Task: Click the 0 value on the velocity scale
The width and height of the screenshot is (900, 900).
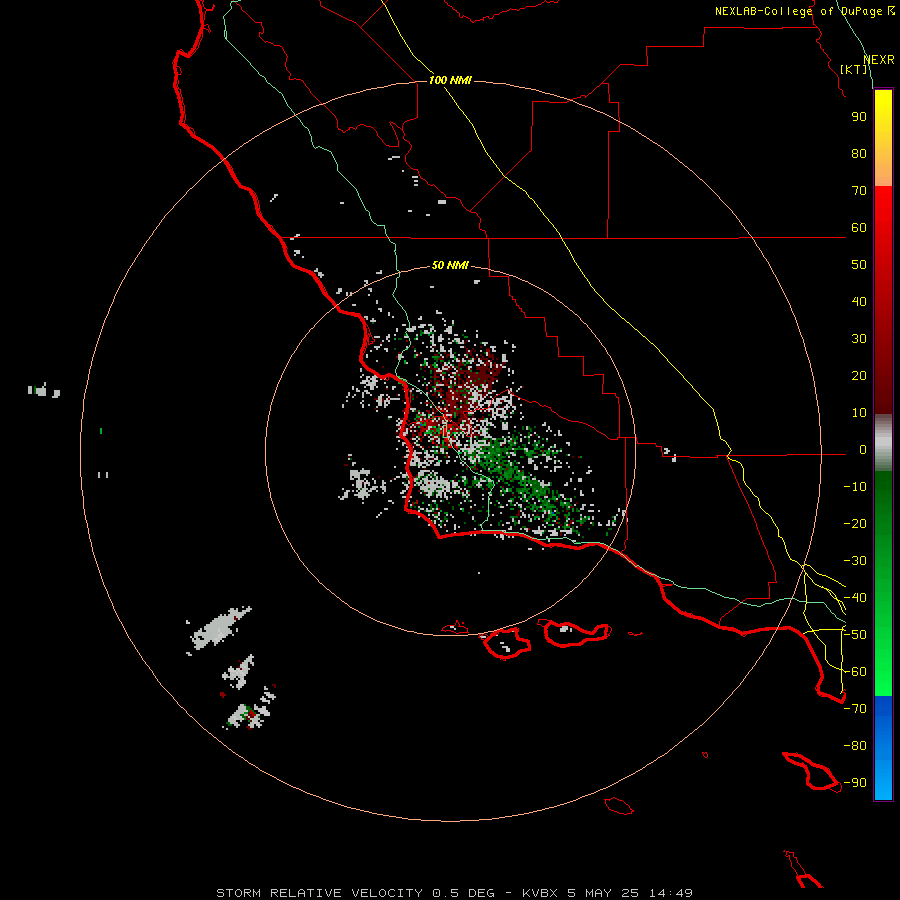Action: click(x=863, y=450)
